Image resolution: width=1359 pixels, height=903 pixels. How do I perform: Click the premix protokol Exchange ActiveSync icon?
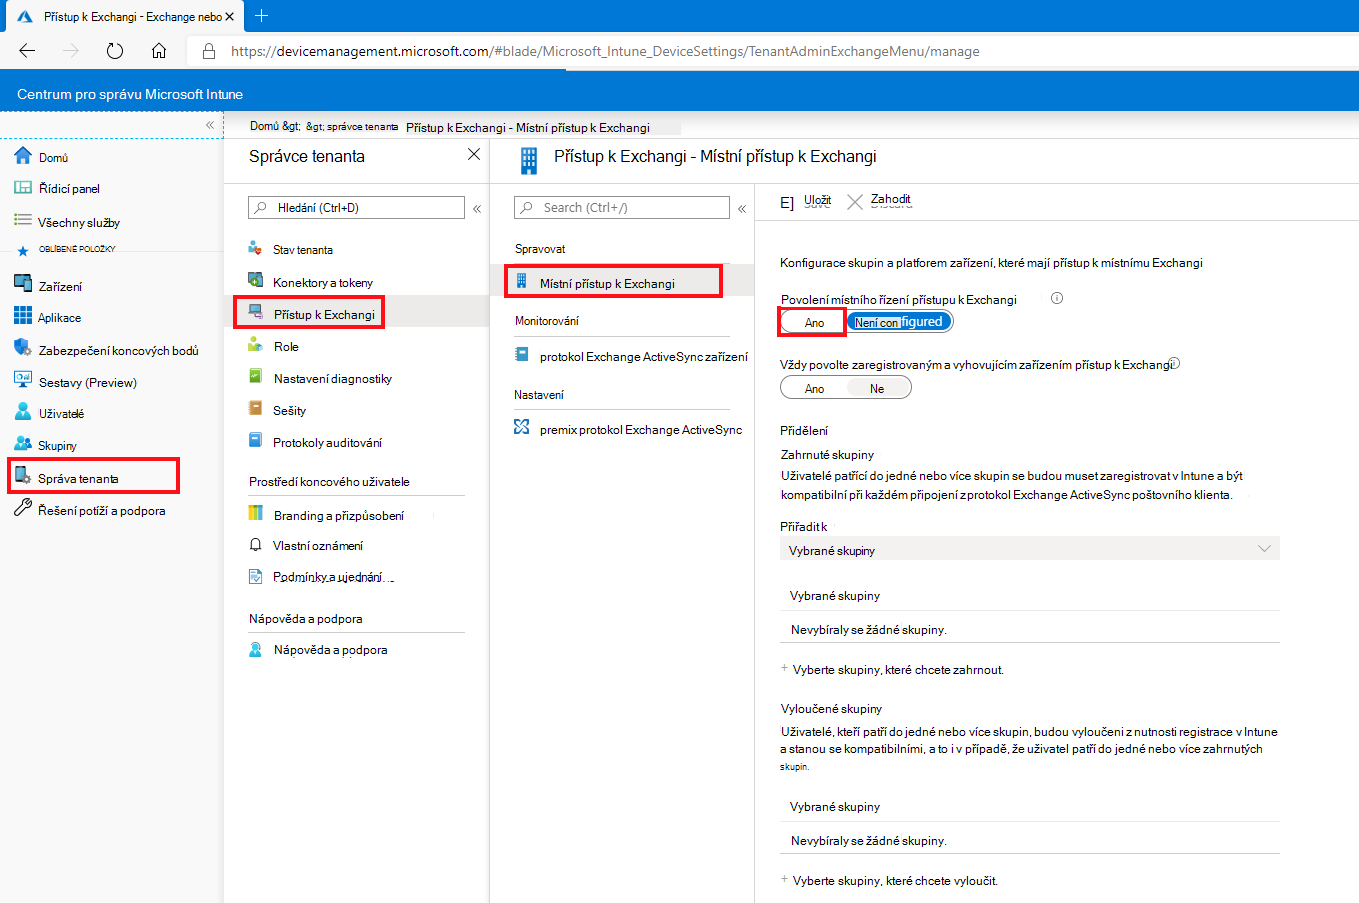522,428
